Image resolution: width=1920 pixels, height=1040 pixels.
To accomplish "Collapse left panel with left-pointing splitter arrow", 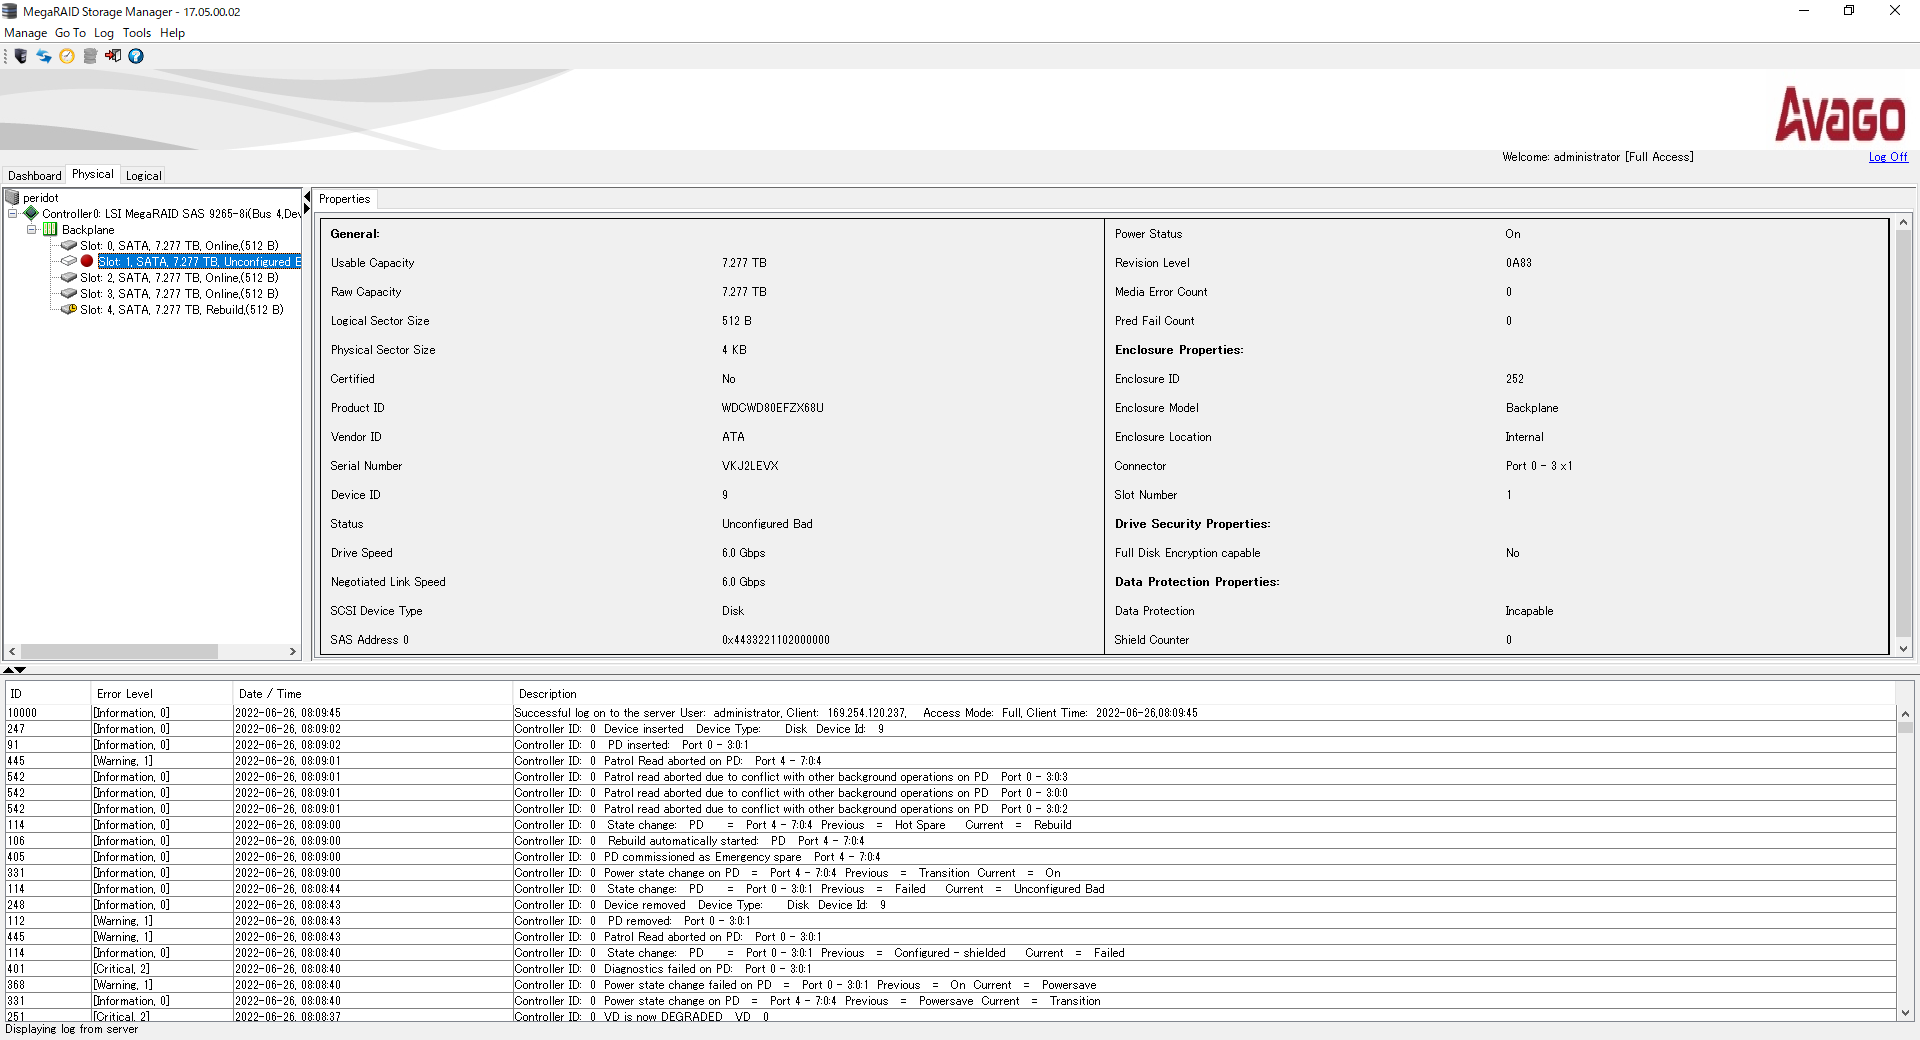I will tap(307, 197).
